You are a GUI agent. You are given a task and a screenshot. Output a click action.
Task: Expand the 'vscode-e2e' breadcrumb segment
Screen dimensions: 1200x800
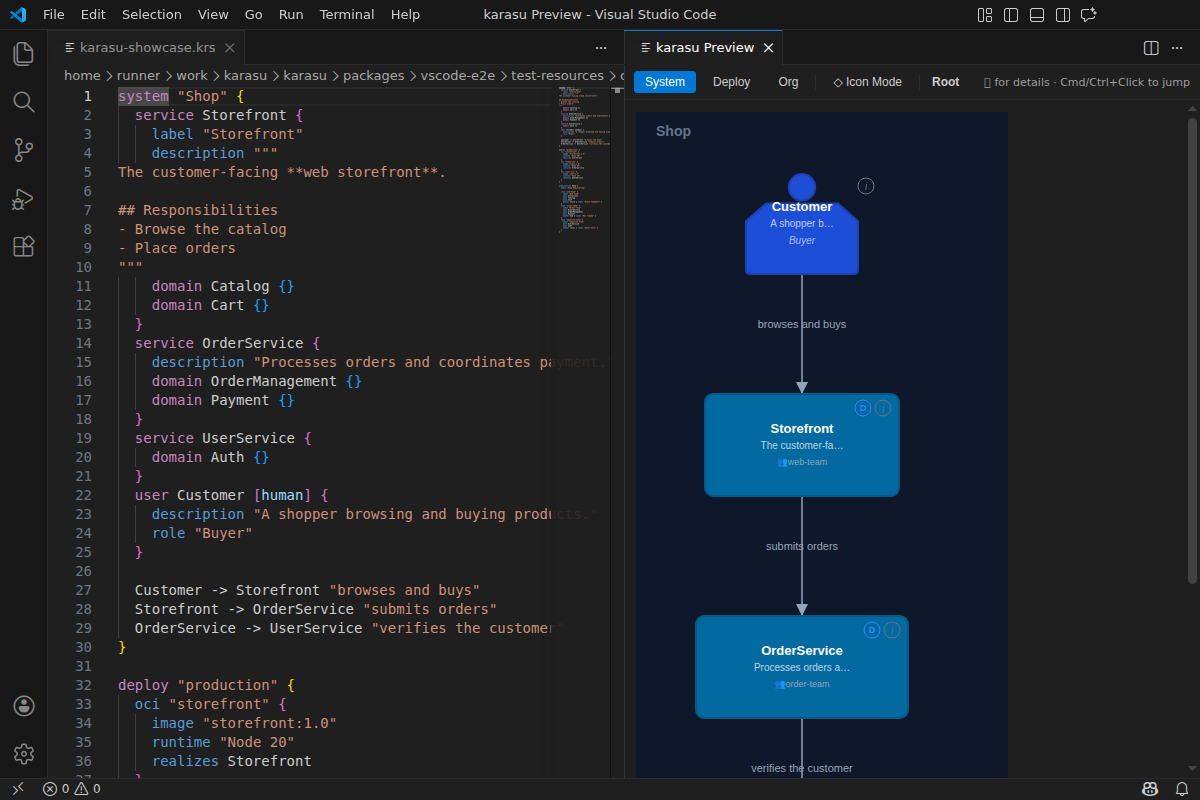pos(457,75)
